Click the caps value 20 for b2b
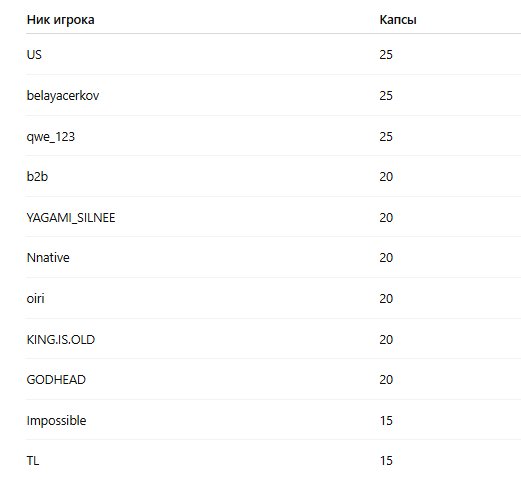Screen dimensions: 521x501 pos(386,177)
